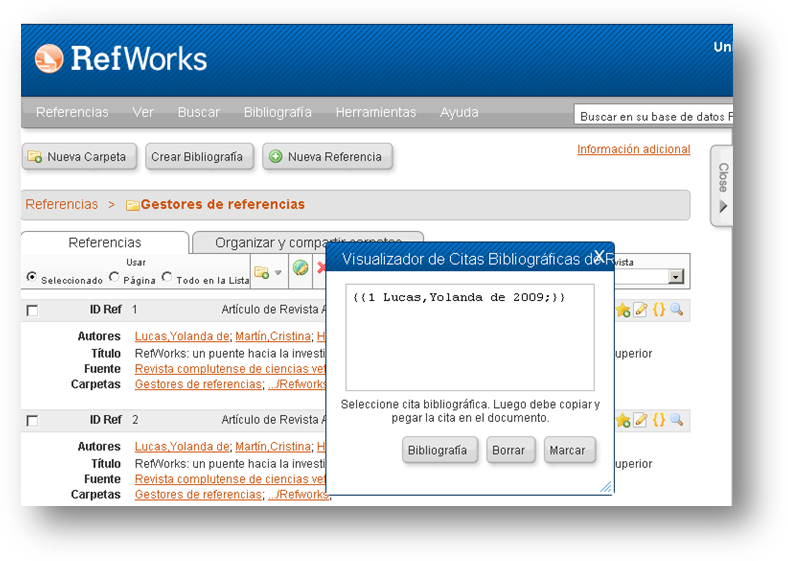Expand the folder icon dropdown arrow
Image resolution: width=788 pixels, height=561 pixels.
pyautogui.click(x=278, y=273)
